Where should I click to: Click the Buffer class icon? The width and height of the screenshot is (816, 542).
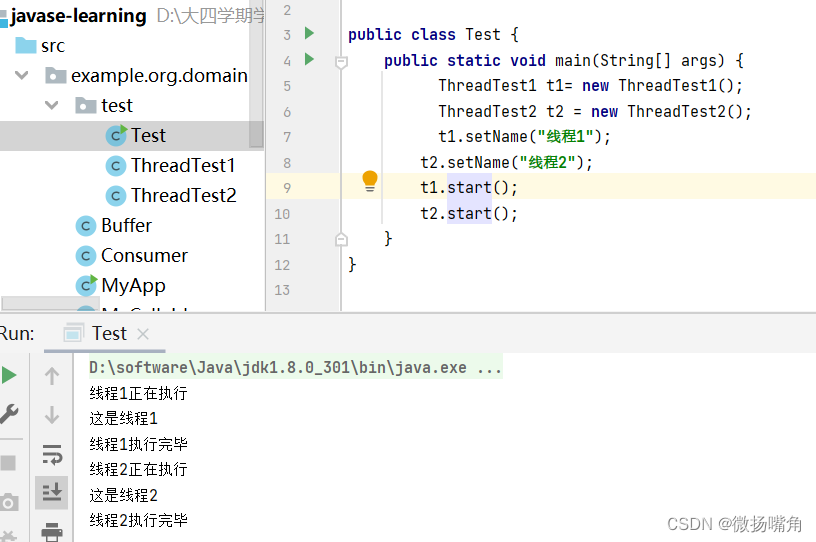(86, 226)
